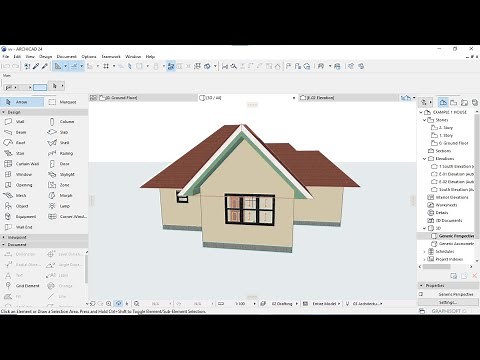Activate the Arrow selection tool
Image resolution: width=480 pixels, height=360 pixels.
[22, 102]
